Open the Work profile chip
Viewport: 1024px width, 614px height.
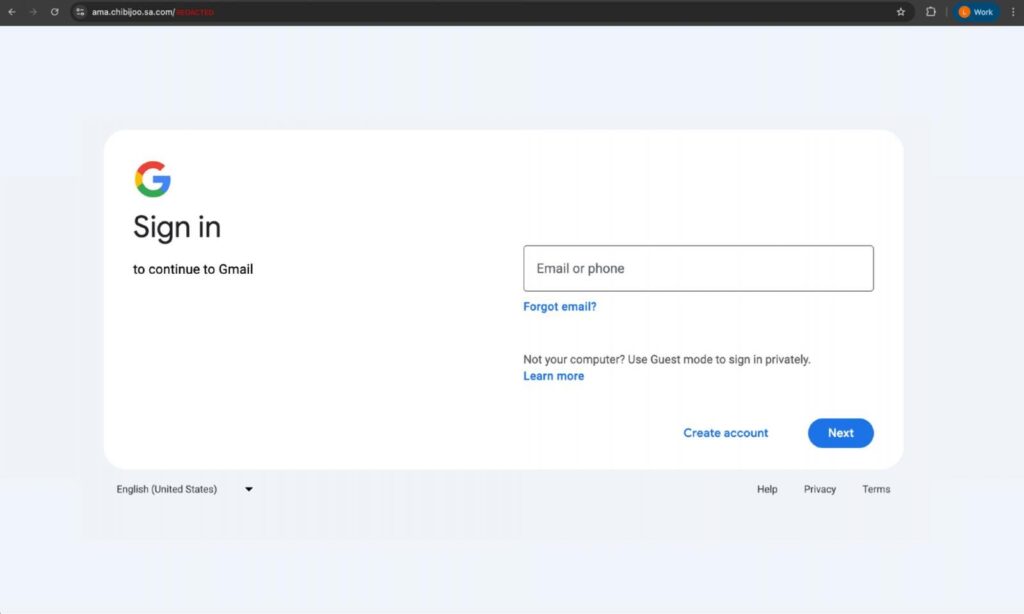pos(976,12)
